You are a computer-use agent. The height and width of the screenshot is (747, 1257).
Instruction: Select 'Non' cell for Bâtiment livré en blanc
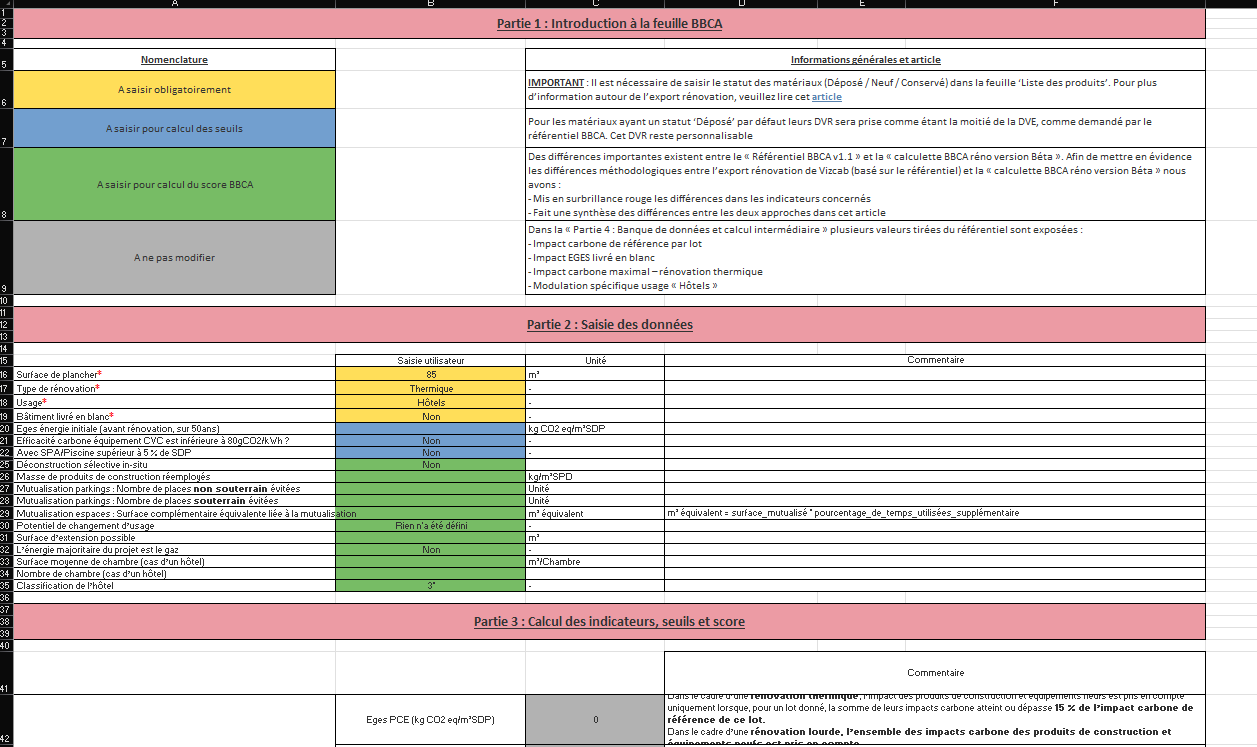[431, 416]
